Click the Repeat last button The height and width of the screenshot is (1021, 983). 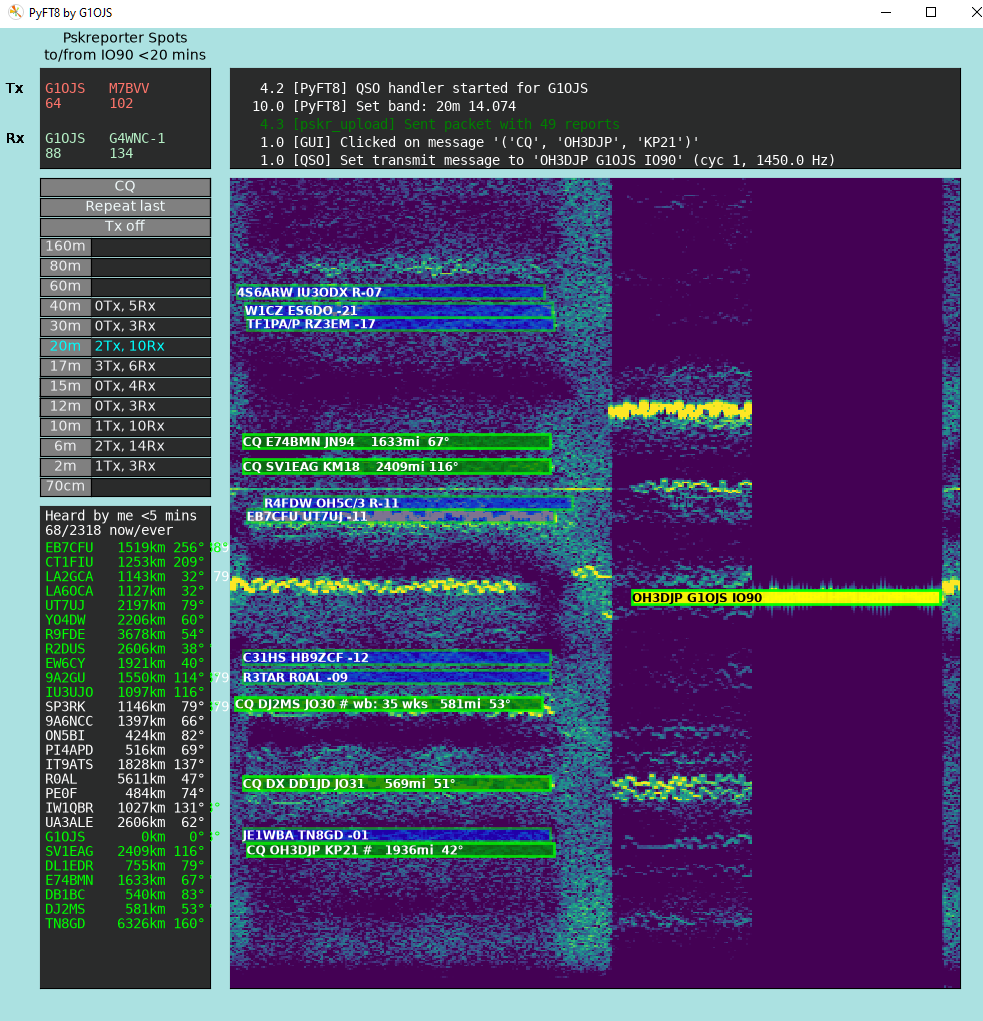point(125,207)
